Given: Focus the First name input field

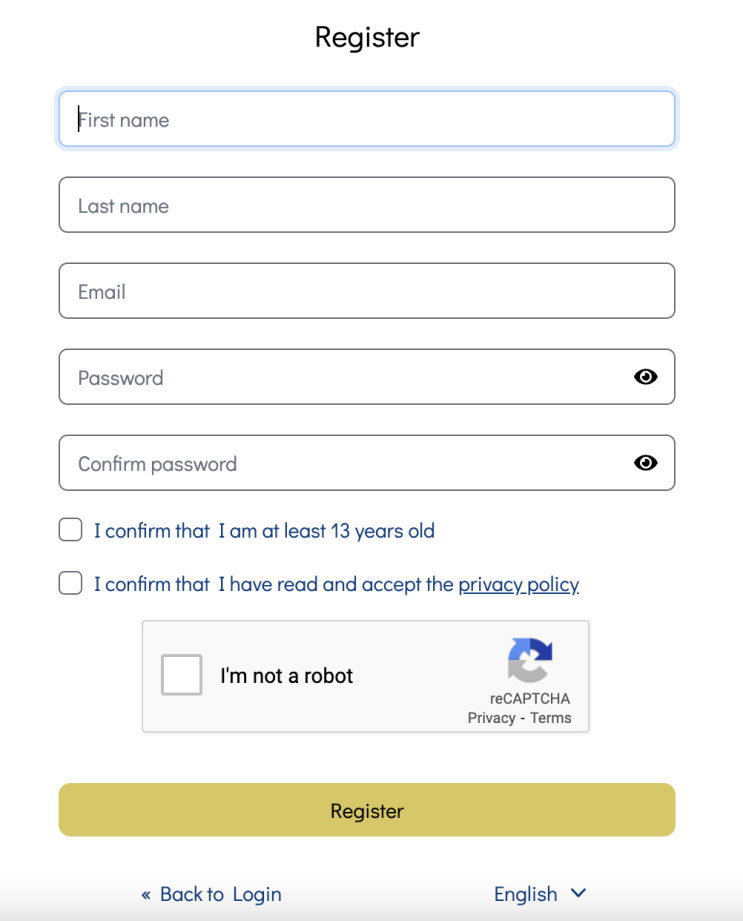Looking at the screenshot, I should point(367,119).
